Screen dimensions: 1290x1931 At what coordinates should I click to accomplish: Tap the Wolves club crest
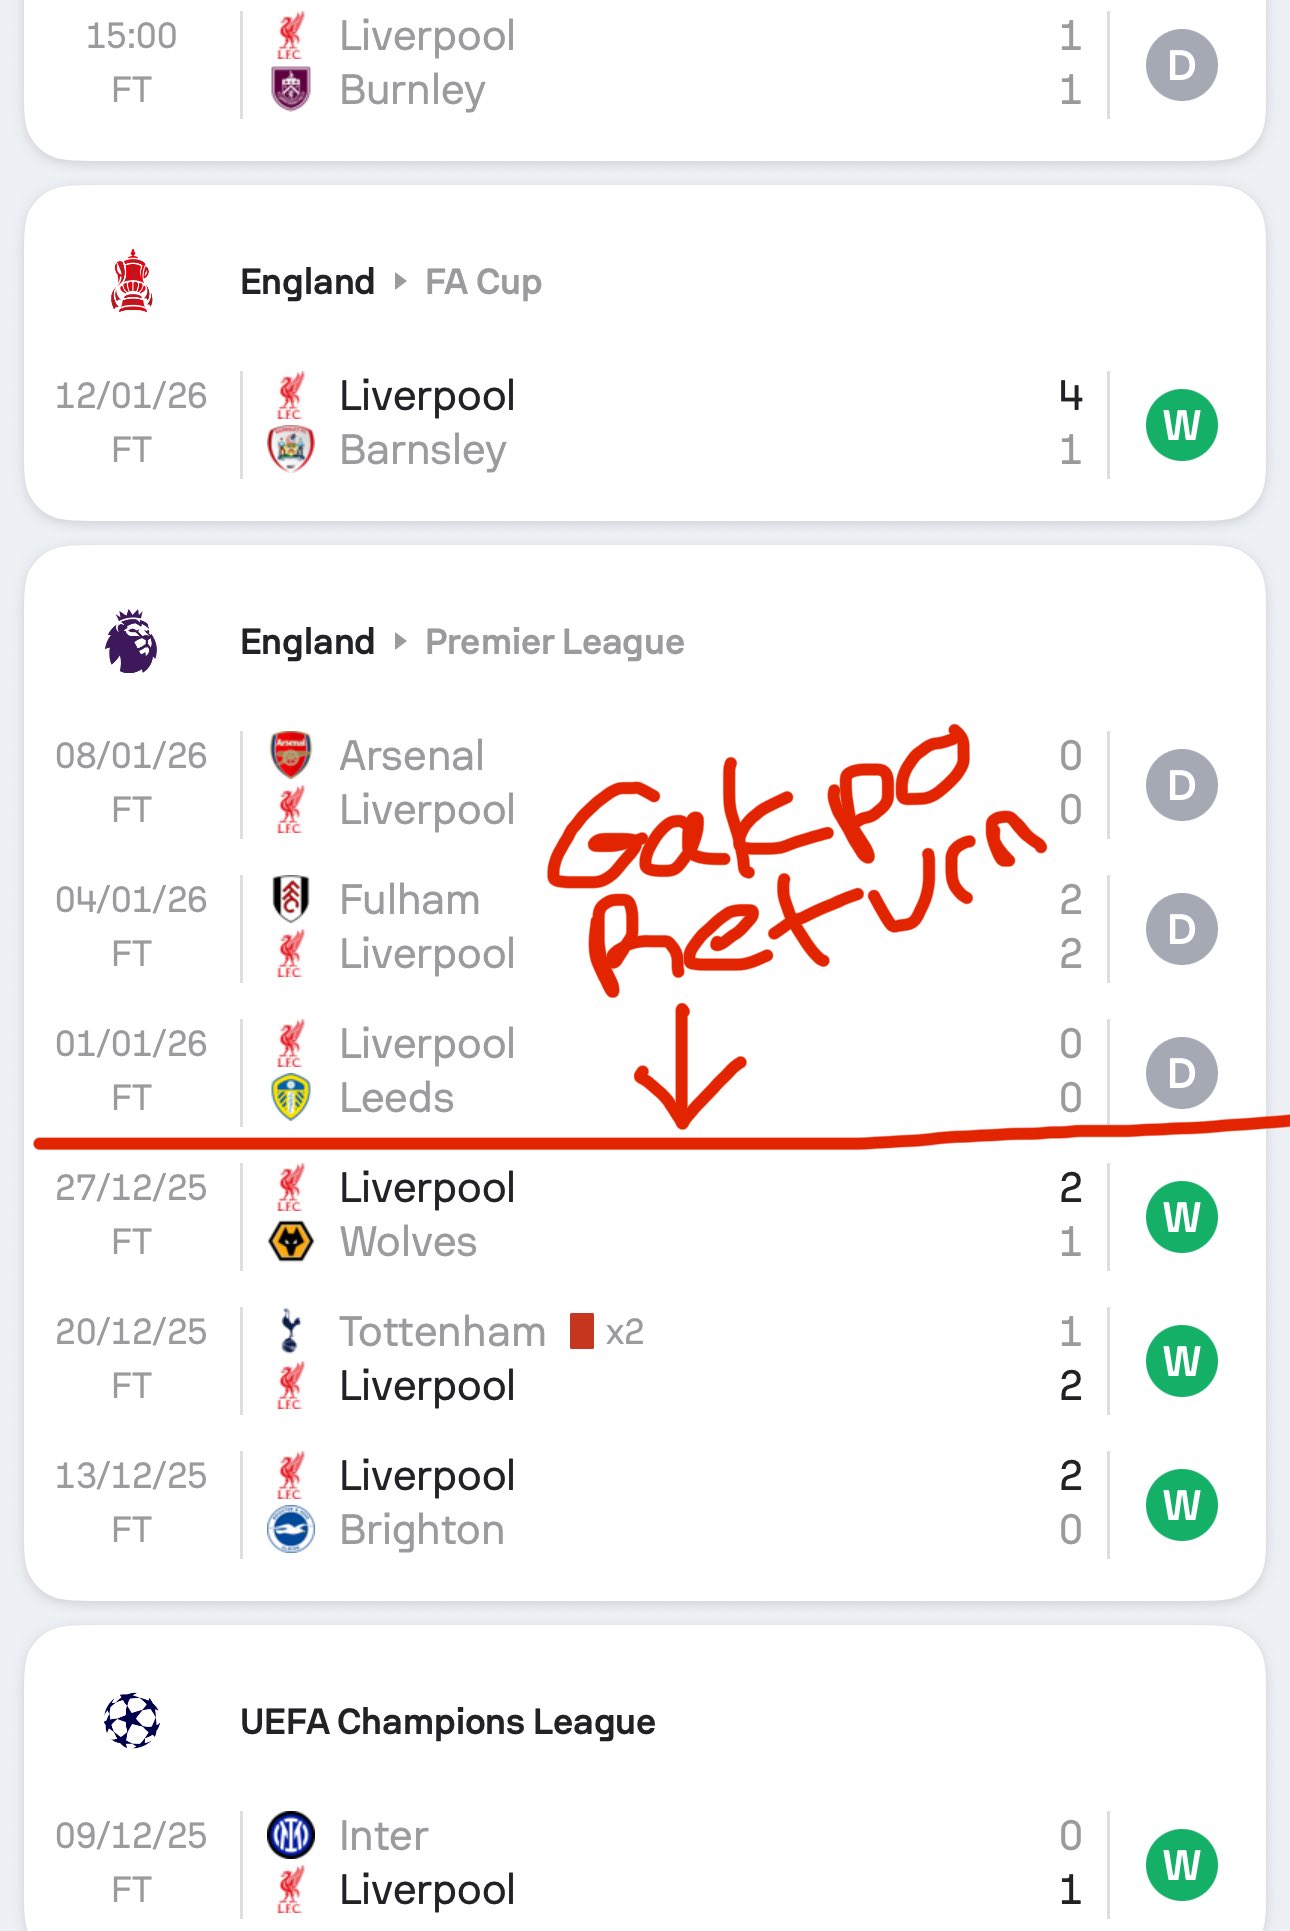coord(290,1241)
